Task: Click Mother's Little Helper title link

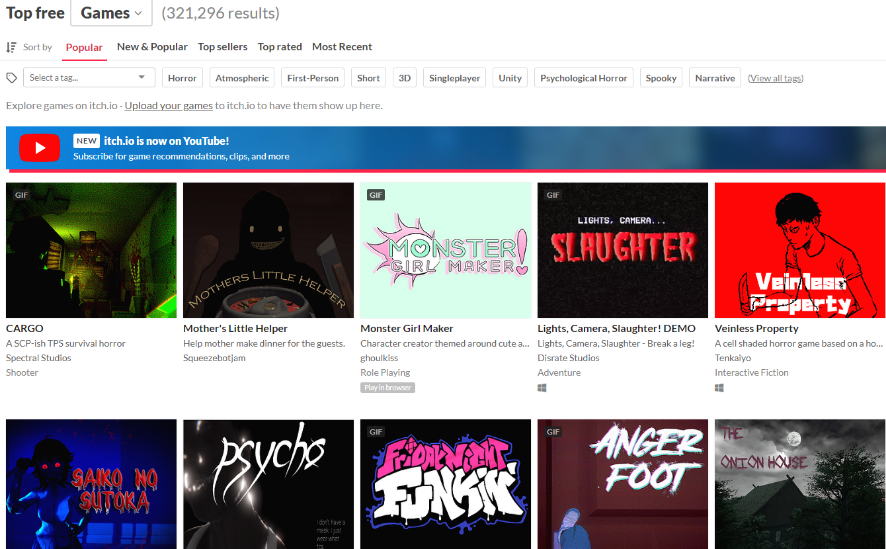Action: [235, 328]
